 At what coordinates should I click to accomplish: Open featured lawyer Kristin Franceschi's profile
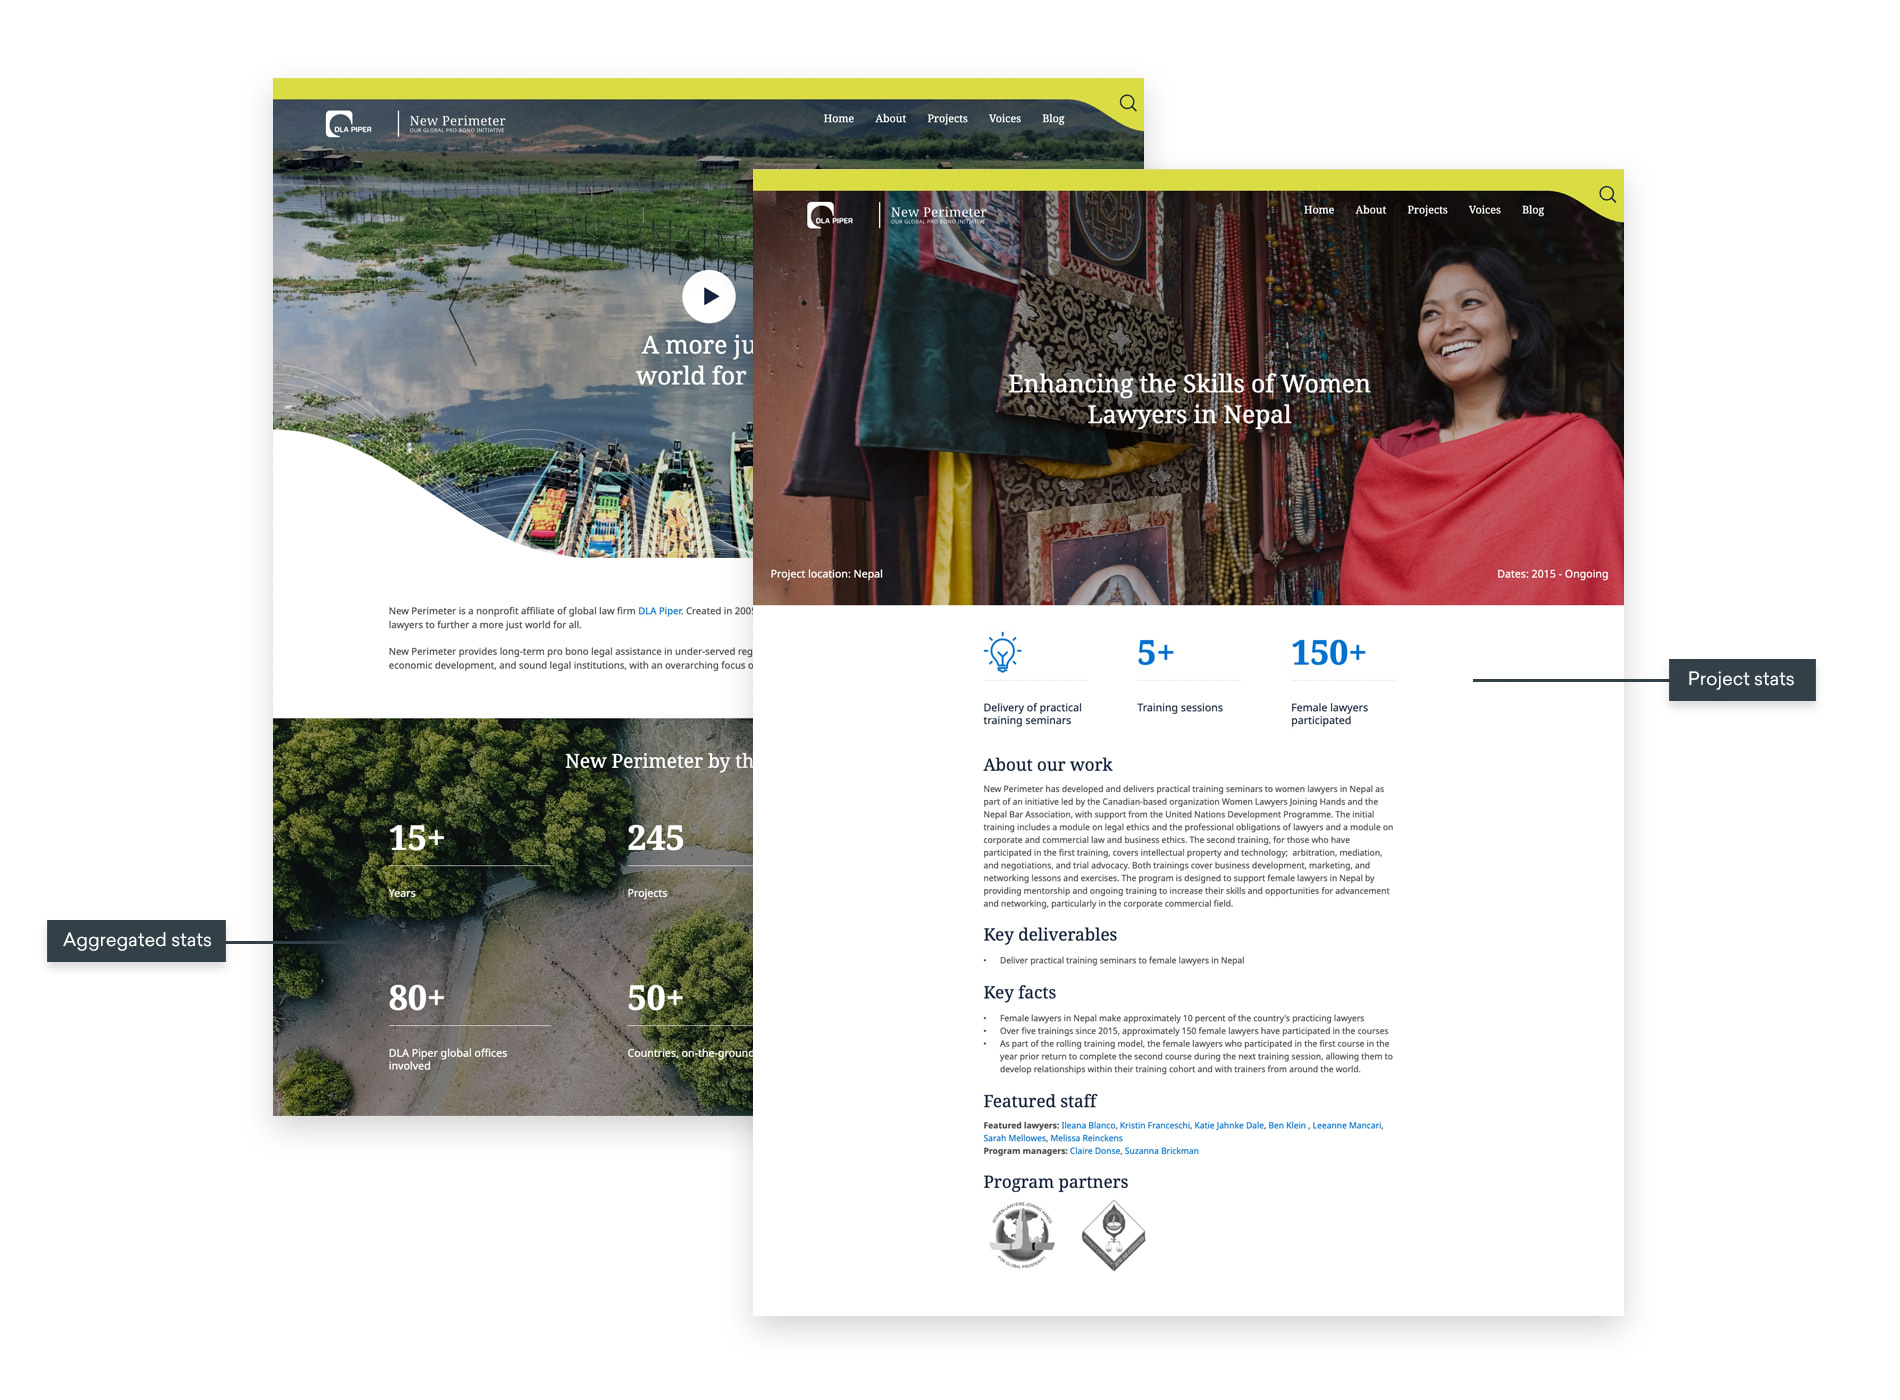pyautogui.click(x=1155, y=1126)
